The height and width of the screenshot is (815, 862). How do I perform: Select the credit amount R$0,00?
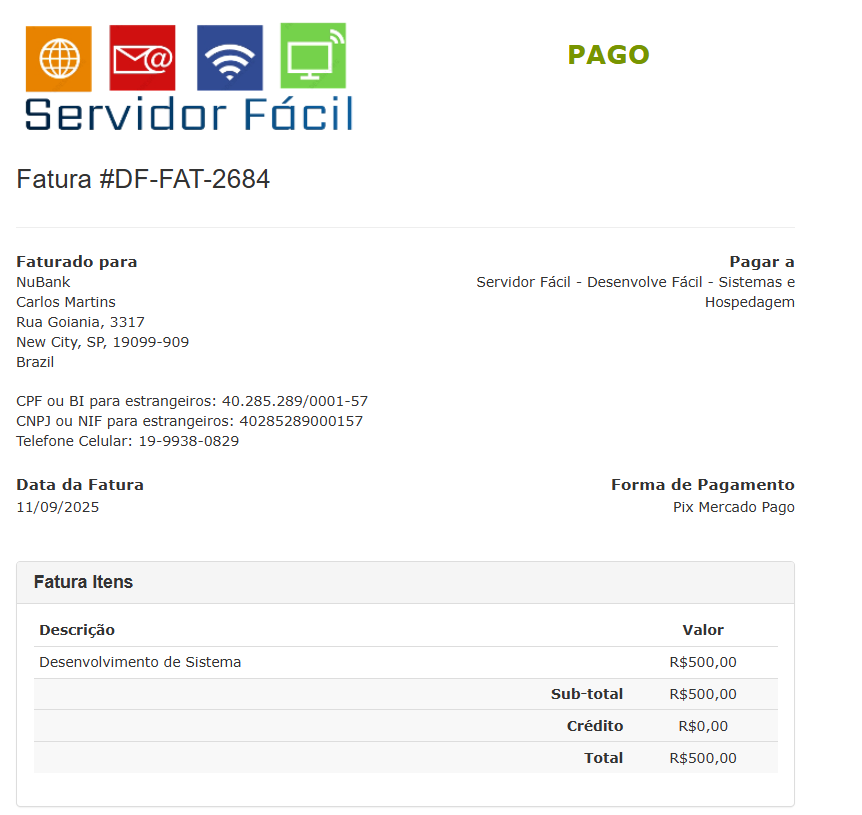(703, 726)
